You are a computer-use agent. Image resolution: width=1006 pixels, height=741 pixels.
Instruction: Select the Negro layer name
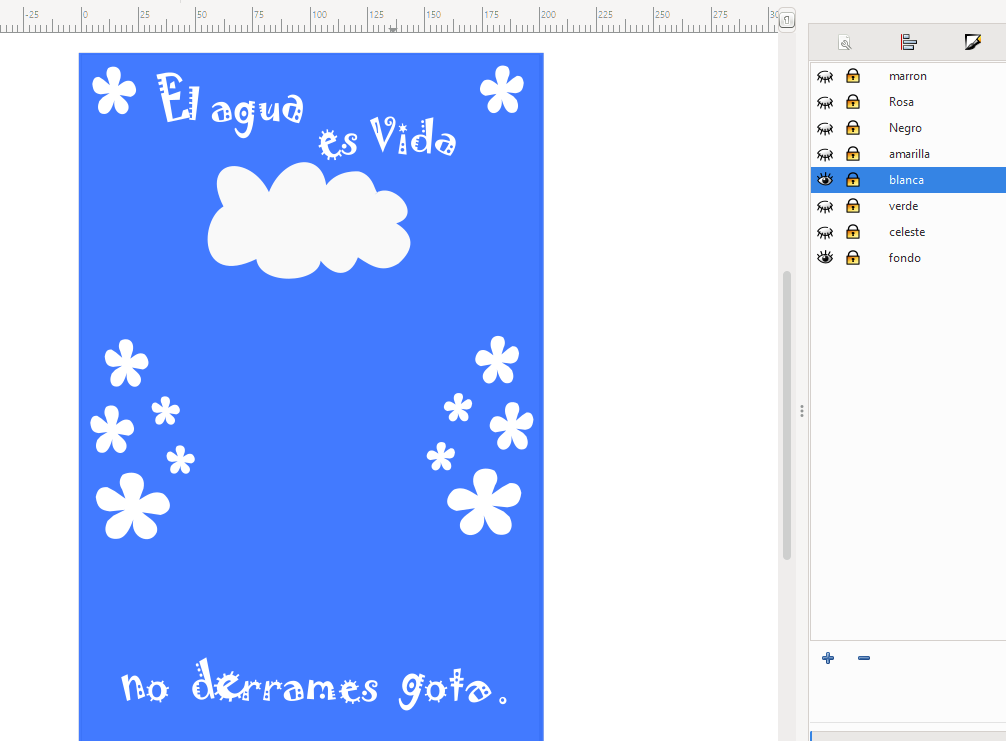(905, 128)
